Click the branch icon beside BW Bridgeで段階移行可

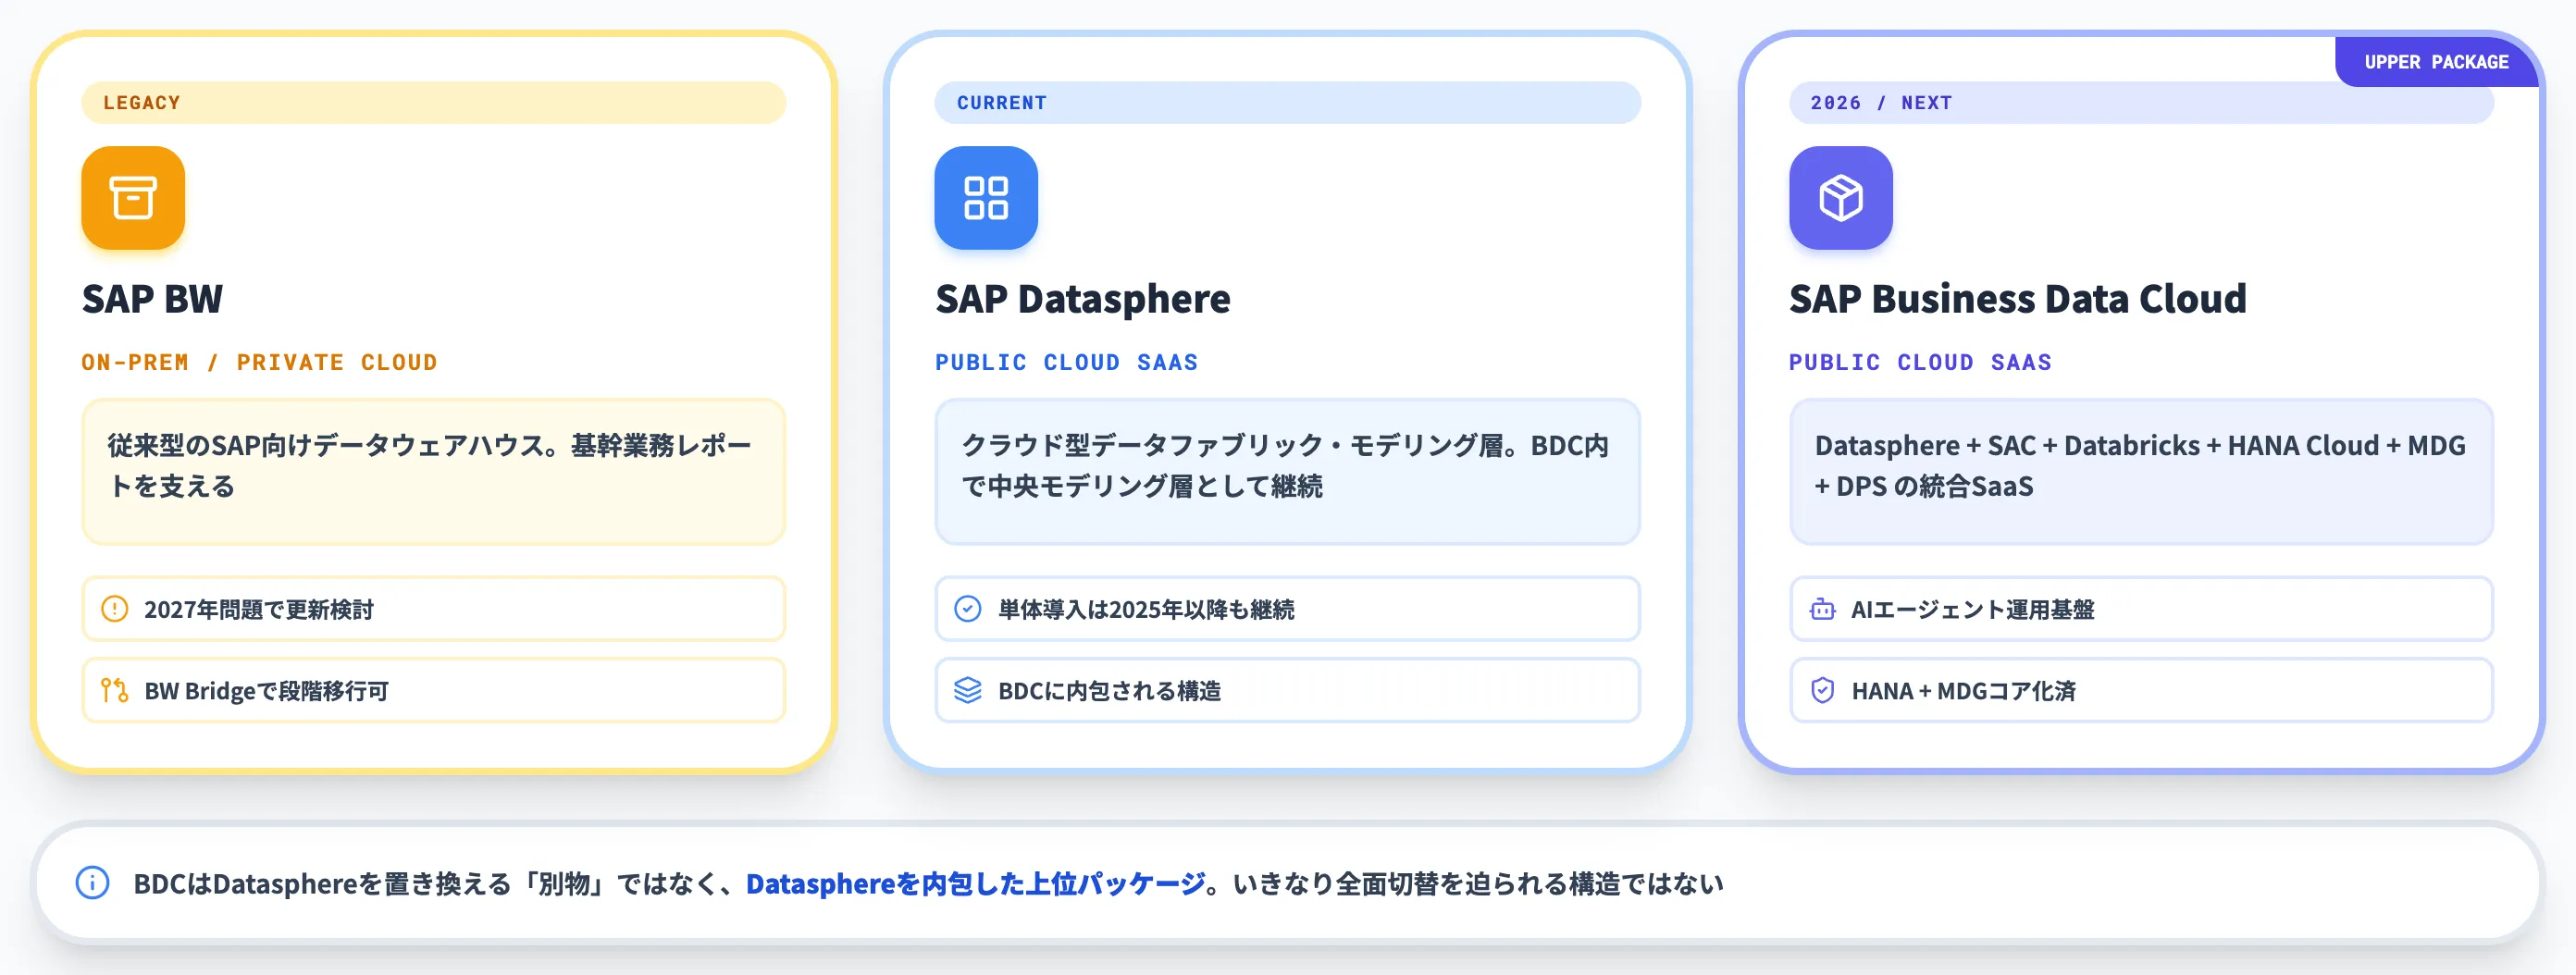tap(115, 691)
